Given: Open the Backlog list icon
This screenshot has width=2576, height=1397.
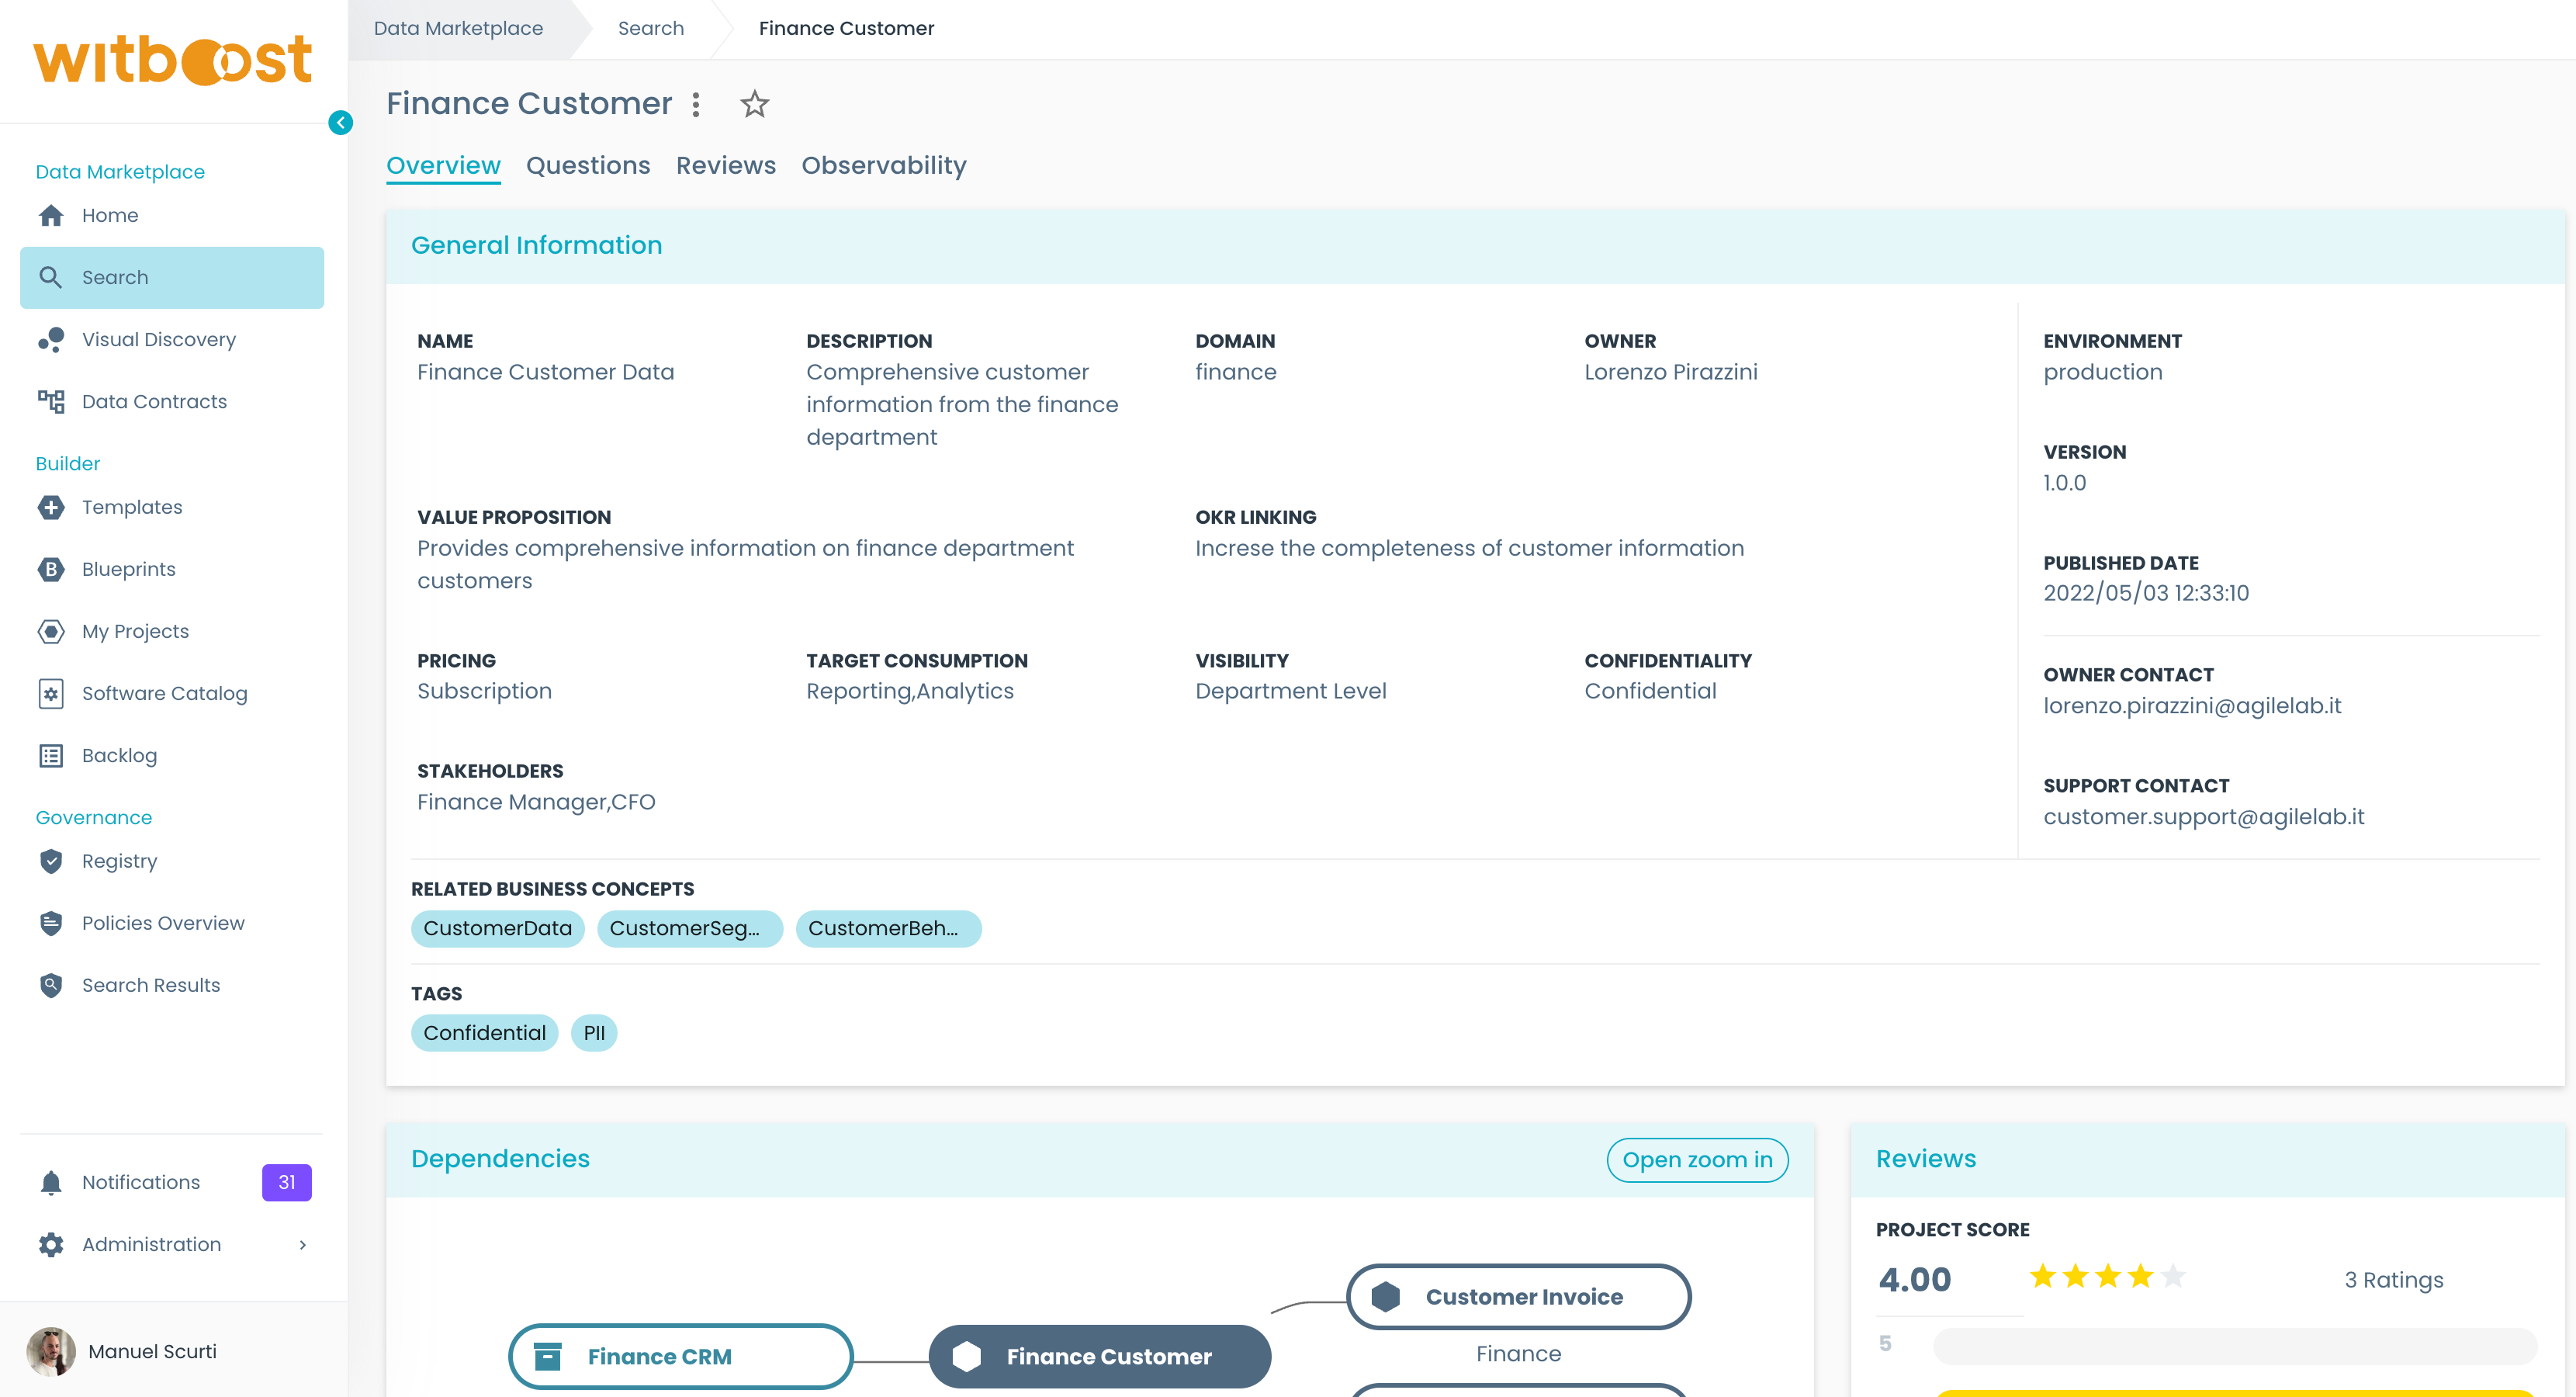Looking at the screenshot, I should click(x=51, y=756).
